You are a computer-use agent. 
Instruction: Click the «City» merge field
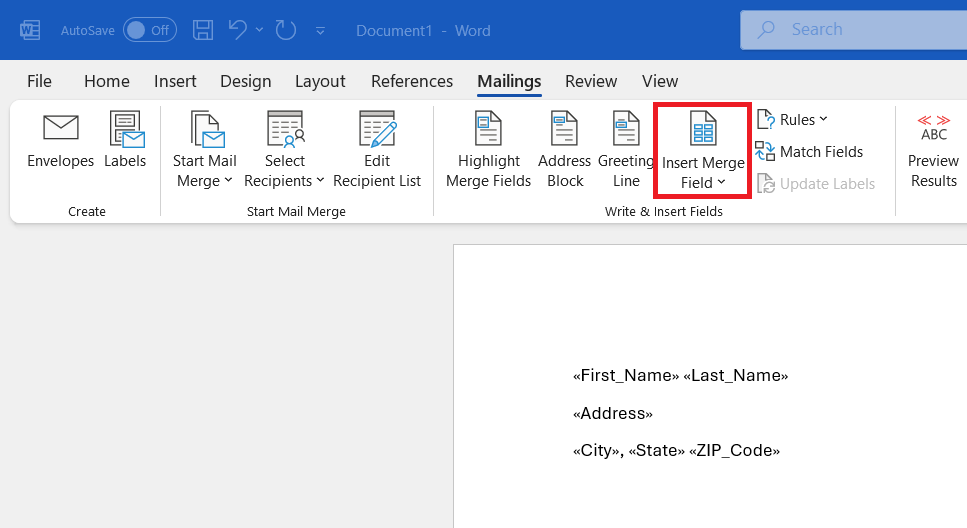[597, 451]
